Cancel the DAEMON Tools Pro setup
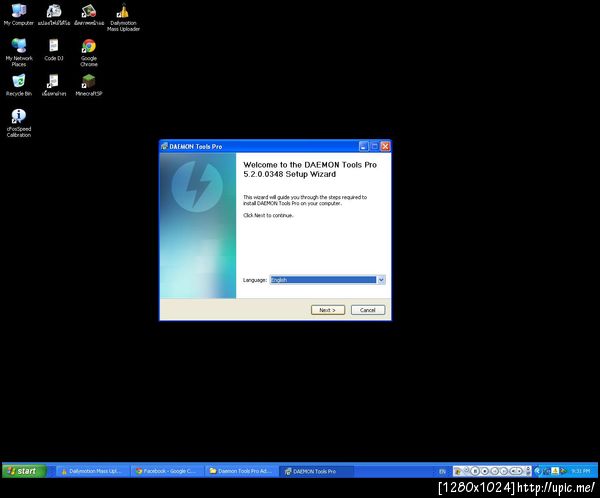600x498 pixels. pos(368,310)
